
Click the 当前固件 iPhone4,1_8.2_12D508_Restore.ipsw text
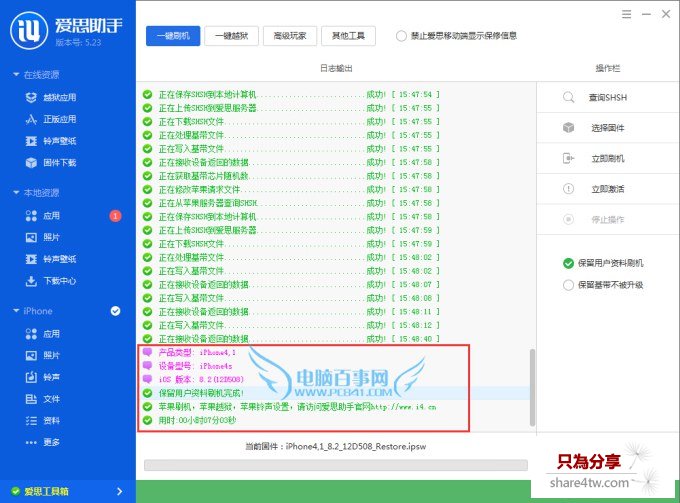pyautogui.click(x=336, y=446)
